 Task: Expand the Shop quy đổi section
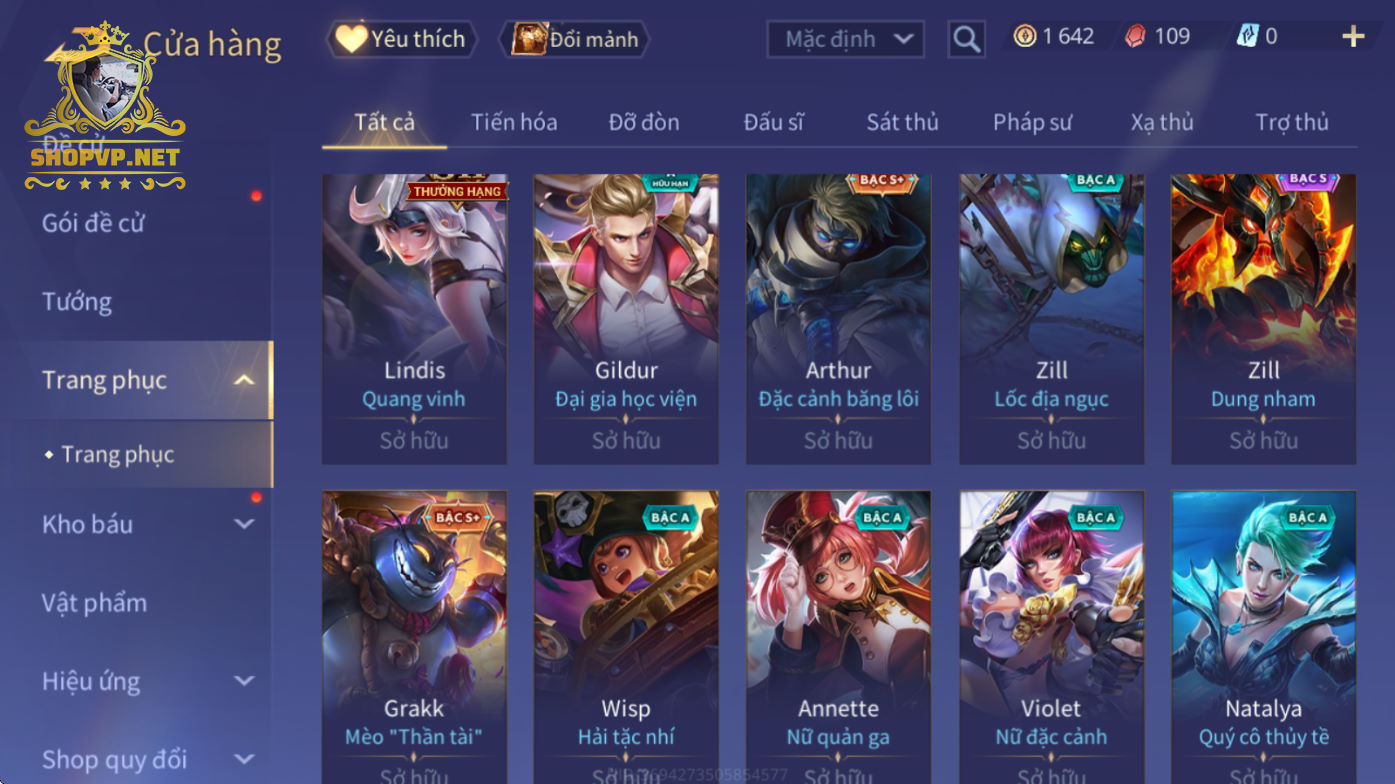click(x=244, y=760)
